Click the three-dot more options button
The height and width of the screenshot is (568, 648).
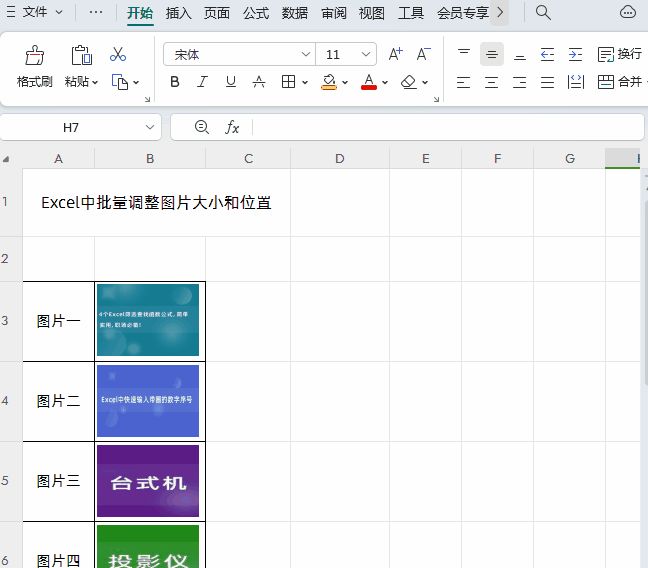96,12
